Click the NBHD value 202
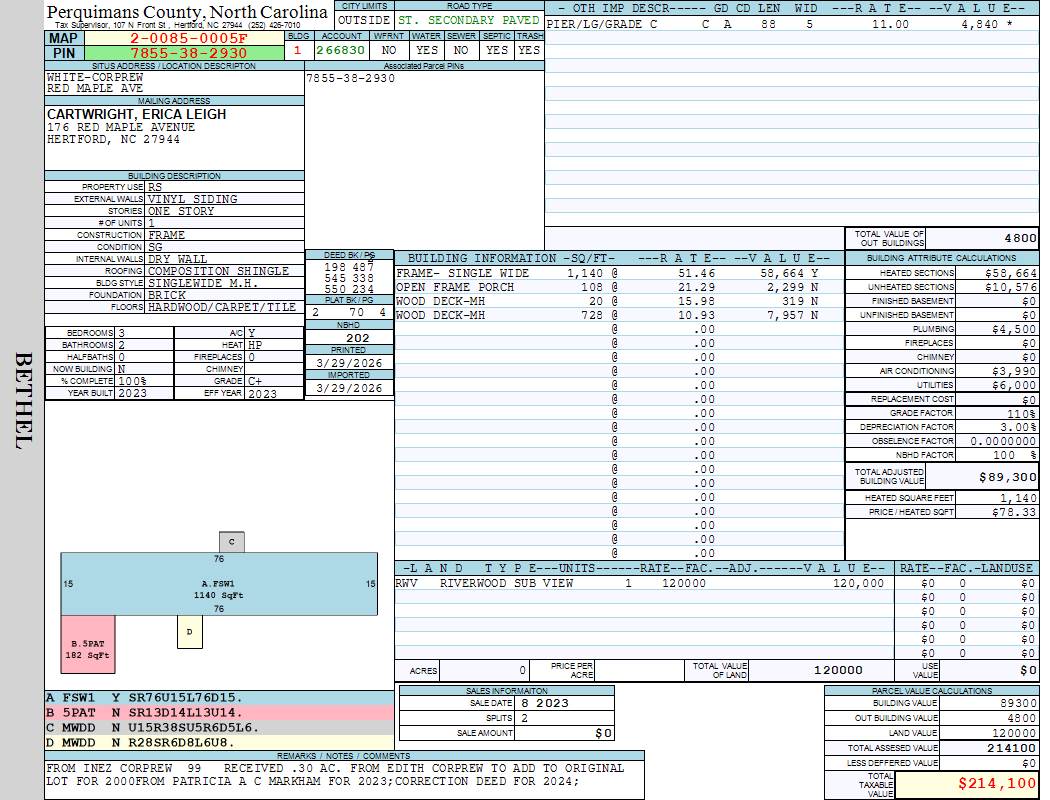Image resolution: width=1050 pixels, height=800 pixels. 349,338
